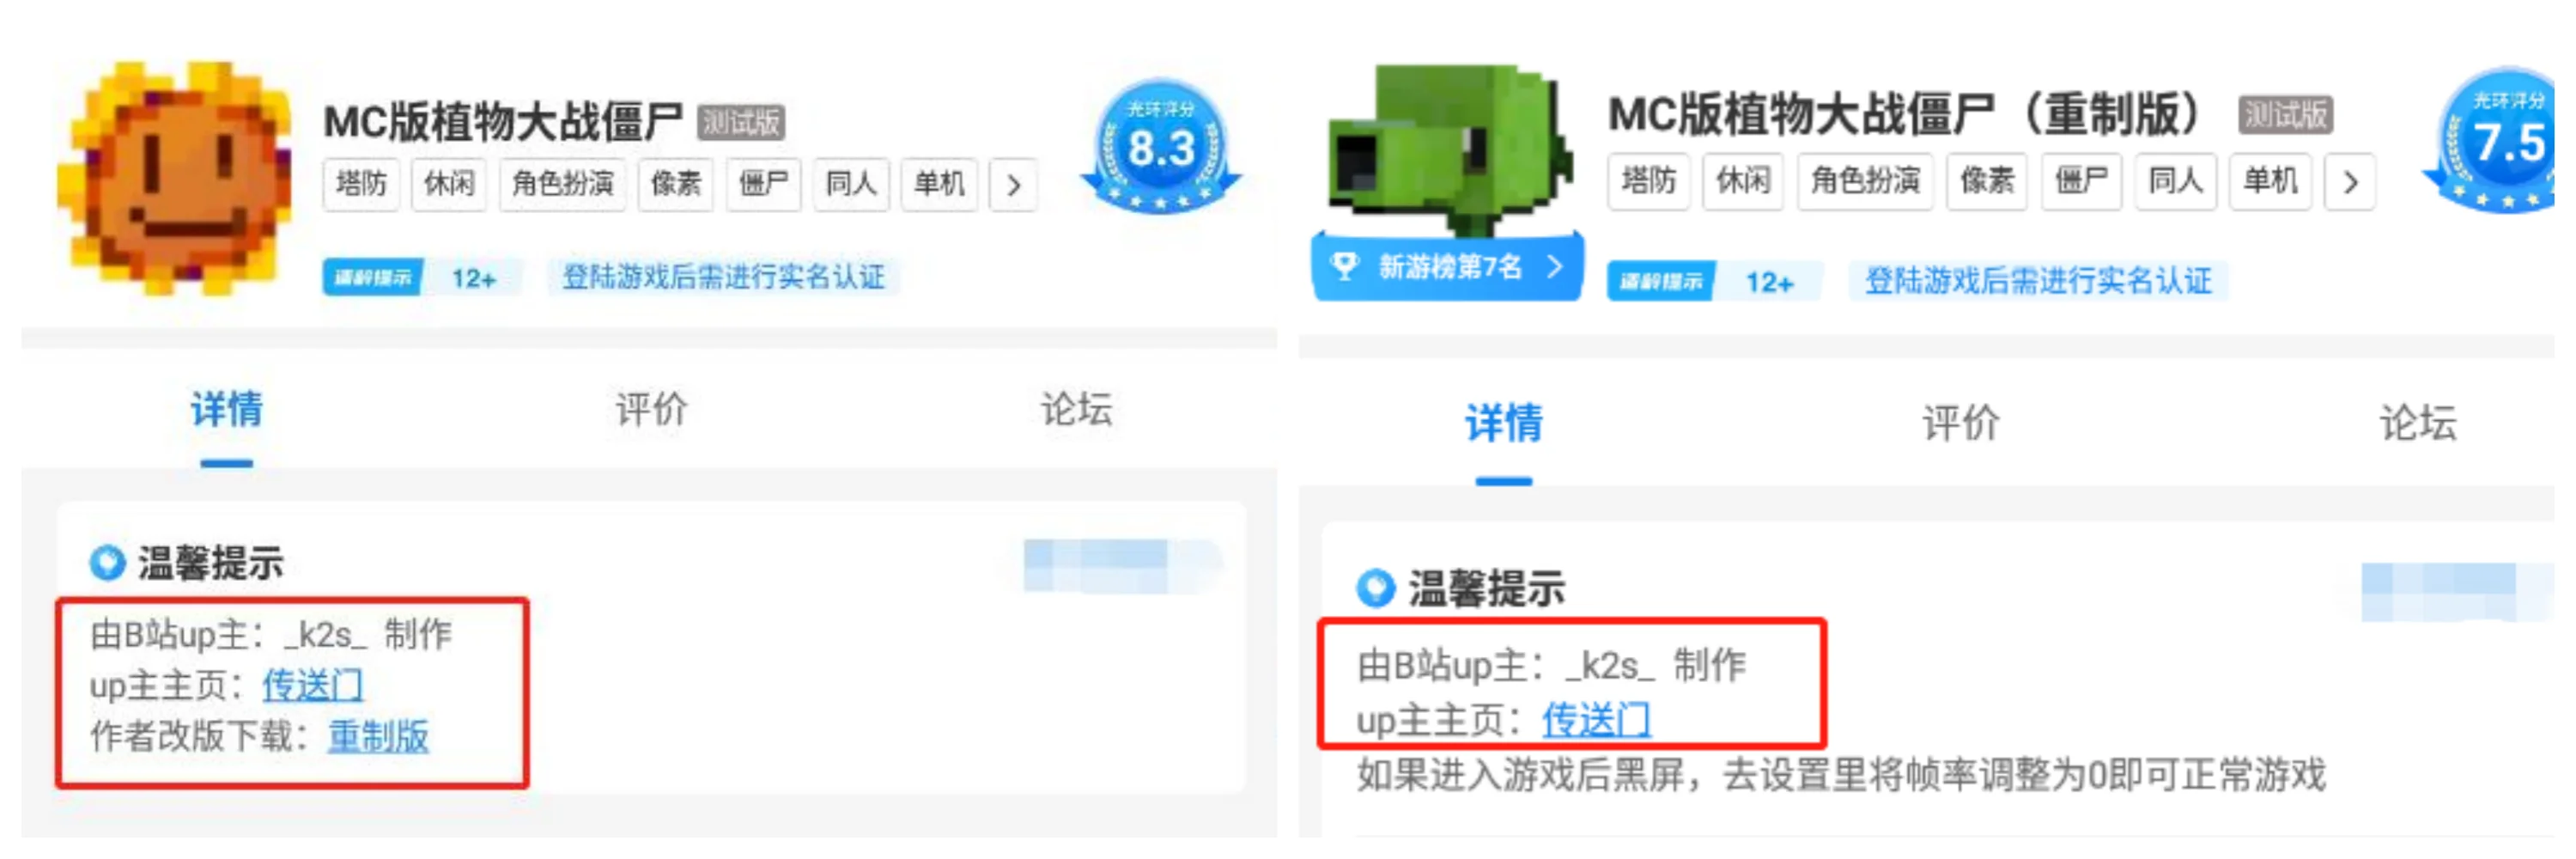Click the 8.3 rating badge

pos(1160,146)
